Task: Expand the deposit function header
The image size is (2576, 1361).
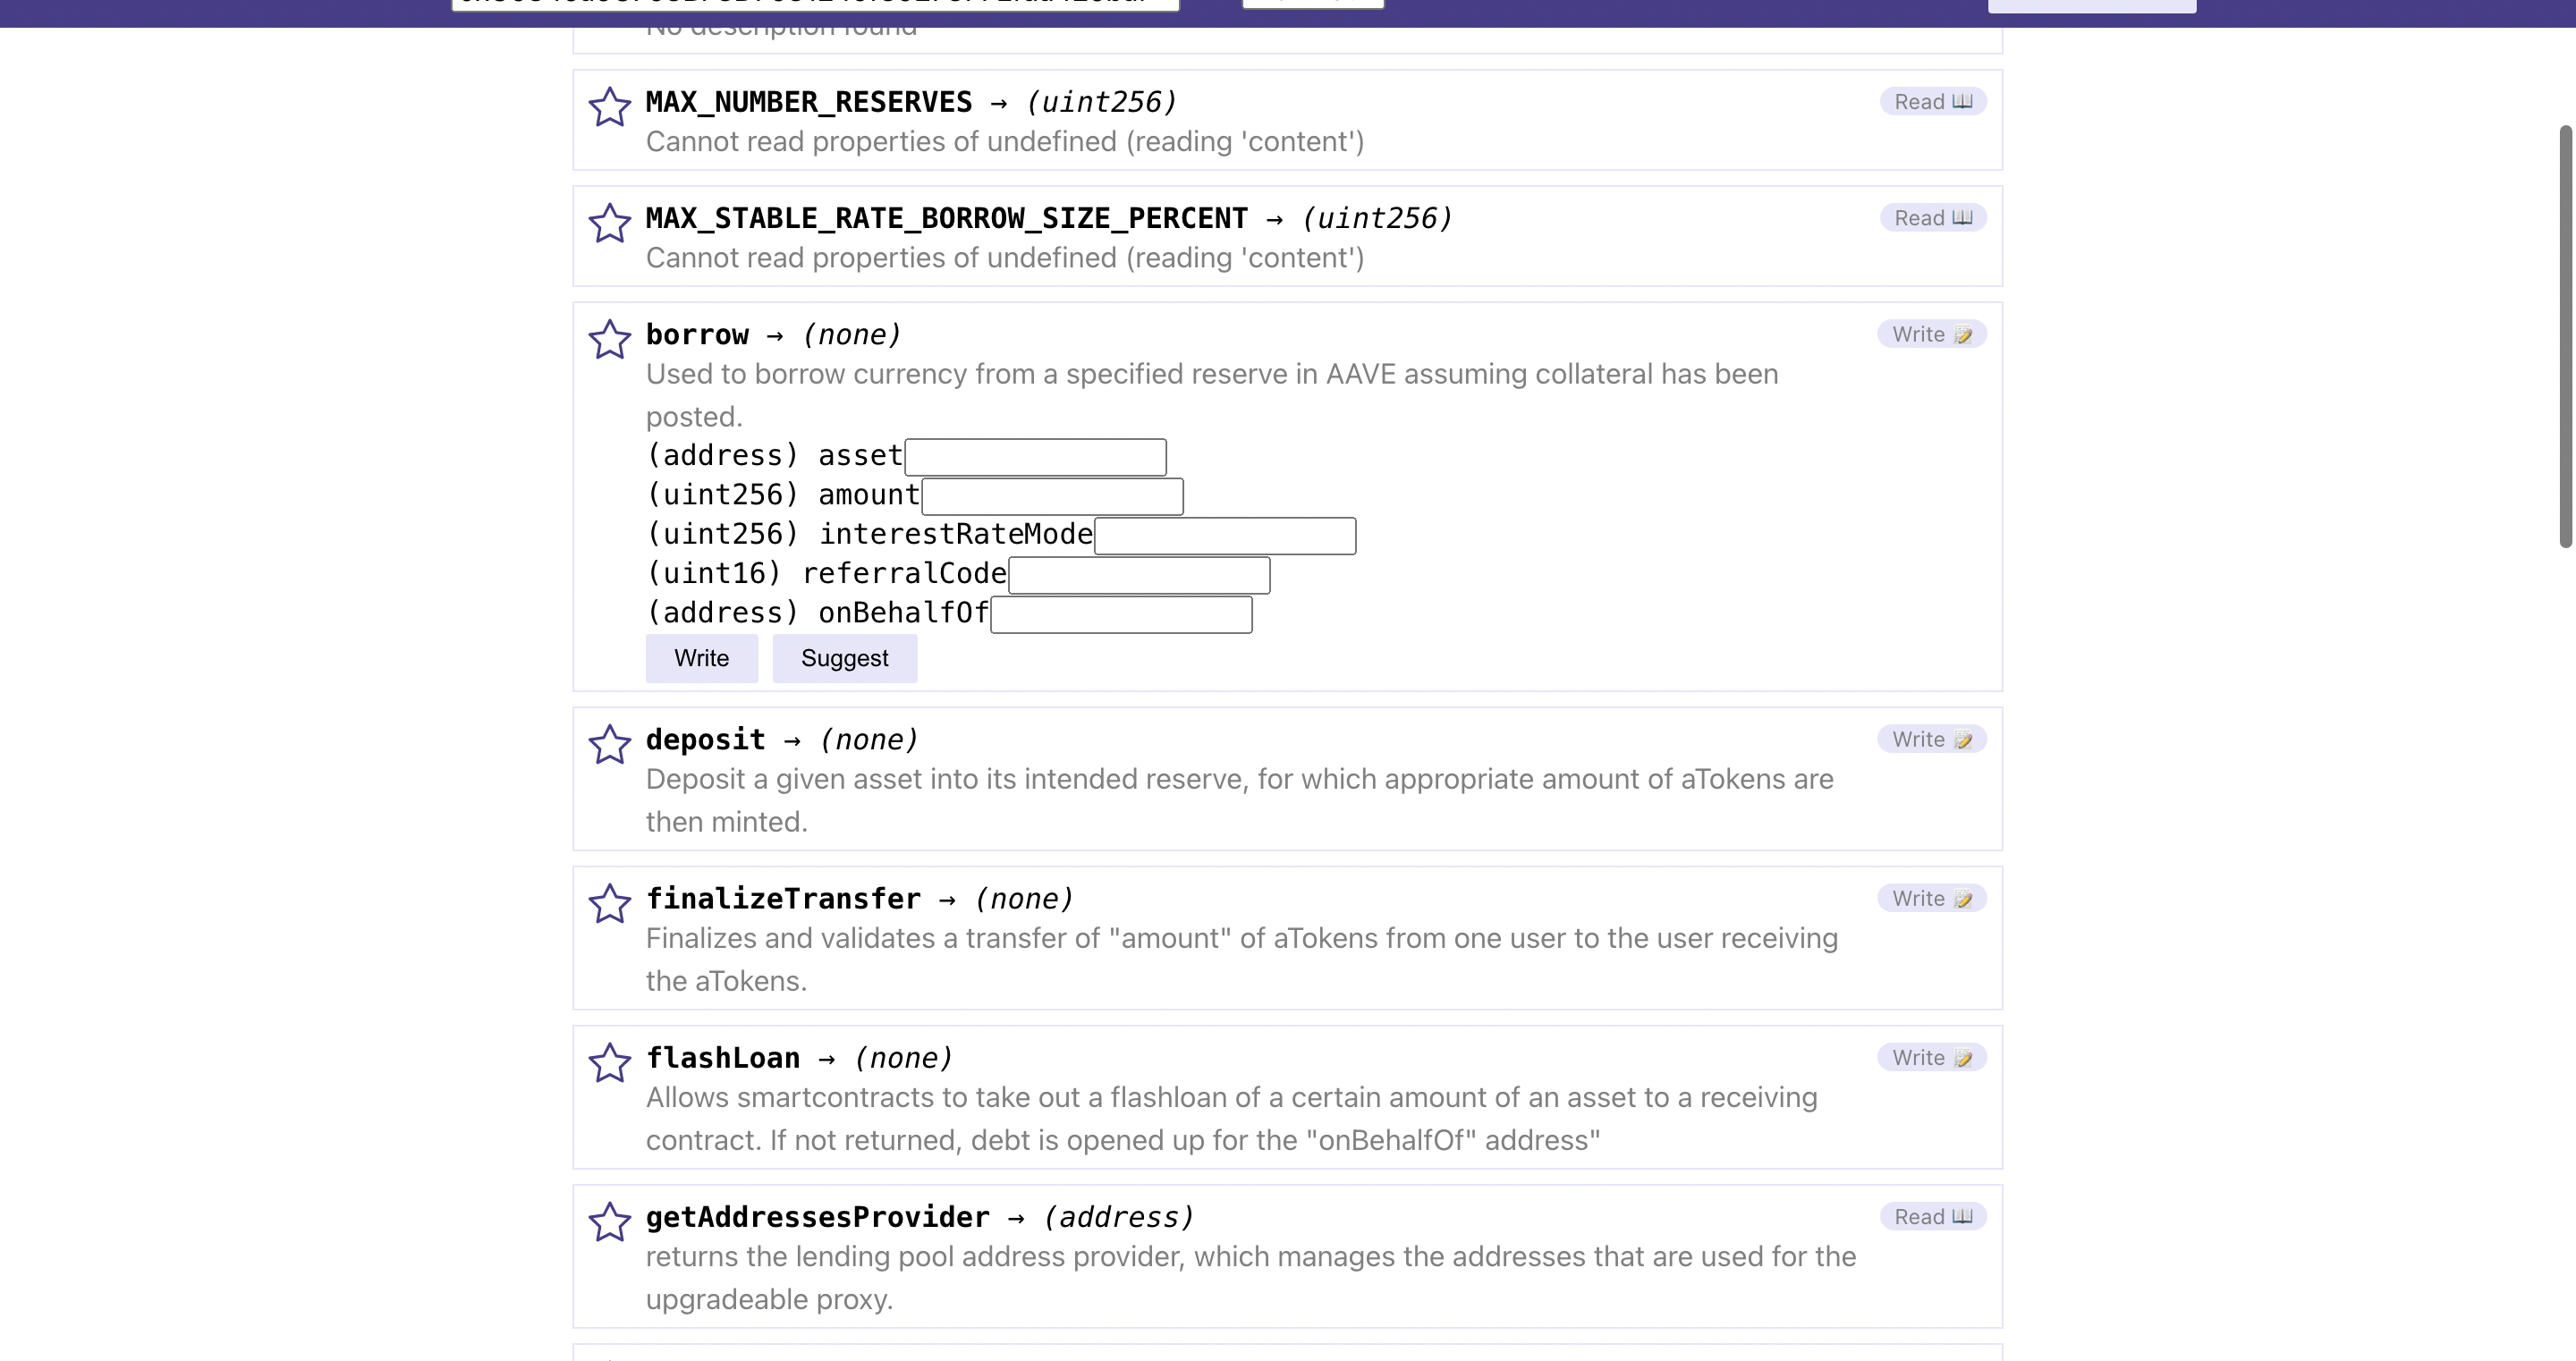Action: [x=781, y=739]
